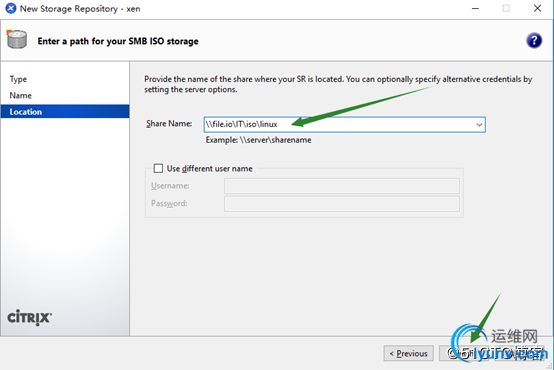Click the Finish button

(464, 353)
